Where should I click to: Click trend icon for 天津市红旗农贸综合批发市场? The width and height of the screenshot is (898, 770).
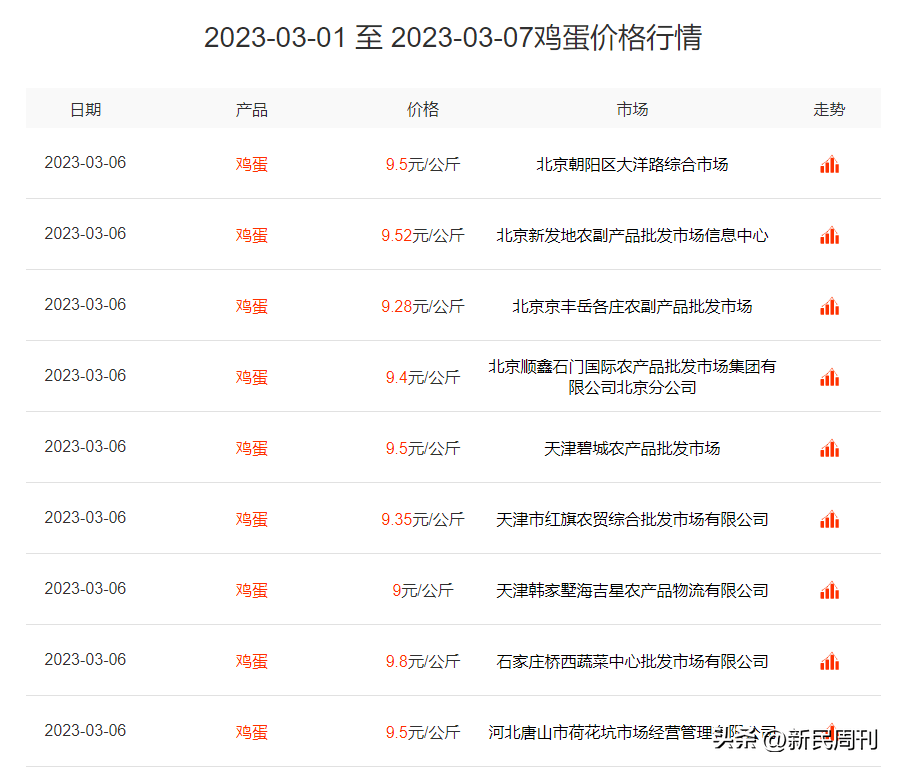[x=829, y=520]
